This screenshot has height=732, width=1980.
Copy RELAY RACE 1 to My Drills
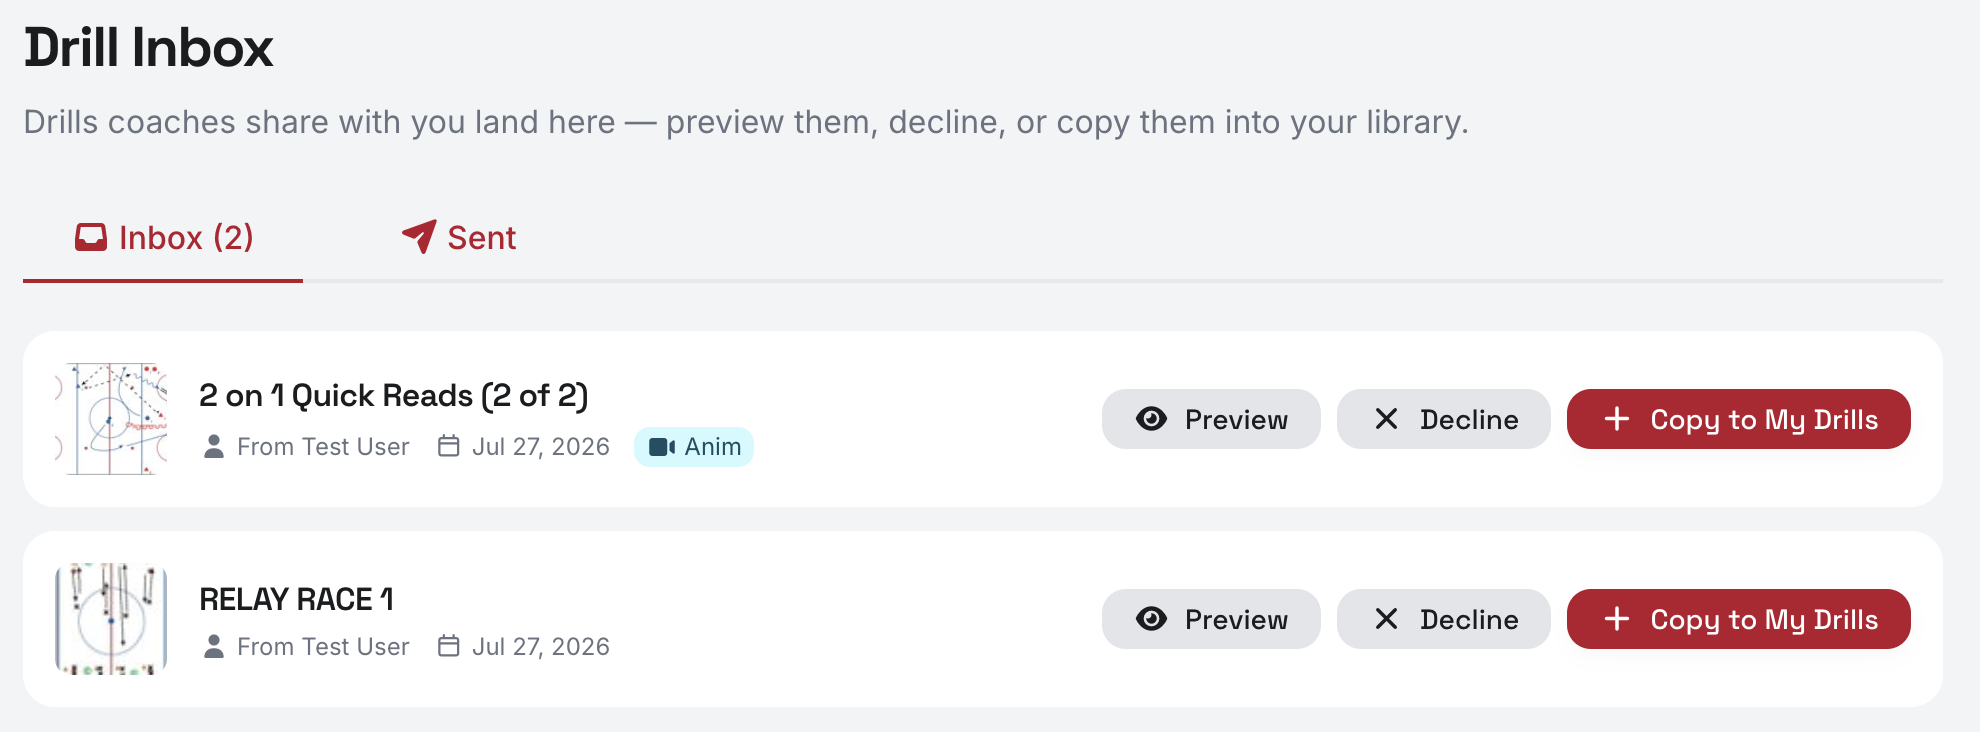pyautogui.click(x=1739, y=619)
